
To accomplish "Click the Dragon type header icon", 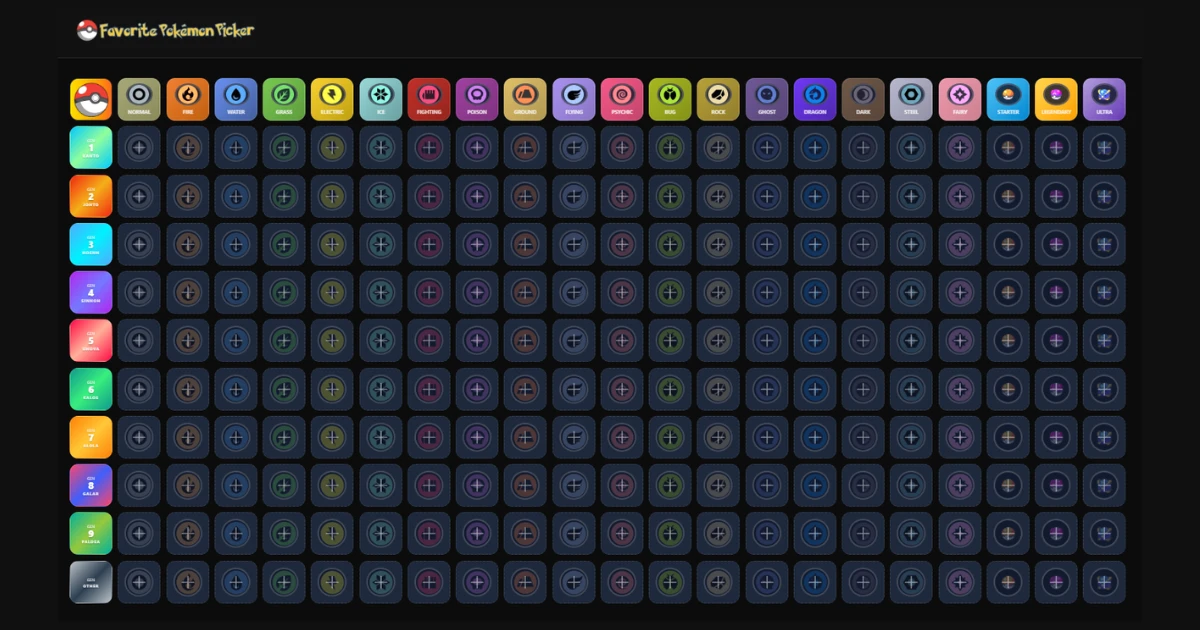I will pyautogui.click(x=815, y=99).
